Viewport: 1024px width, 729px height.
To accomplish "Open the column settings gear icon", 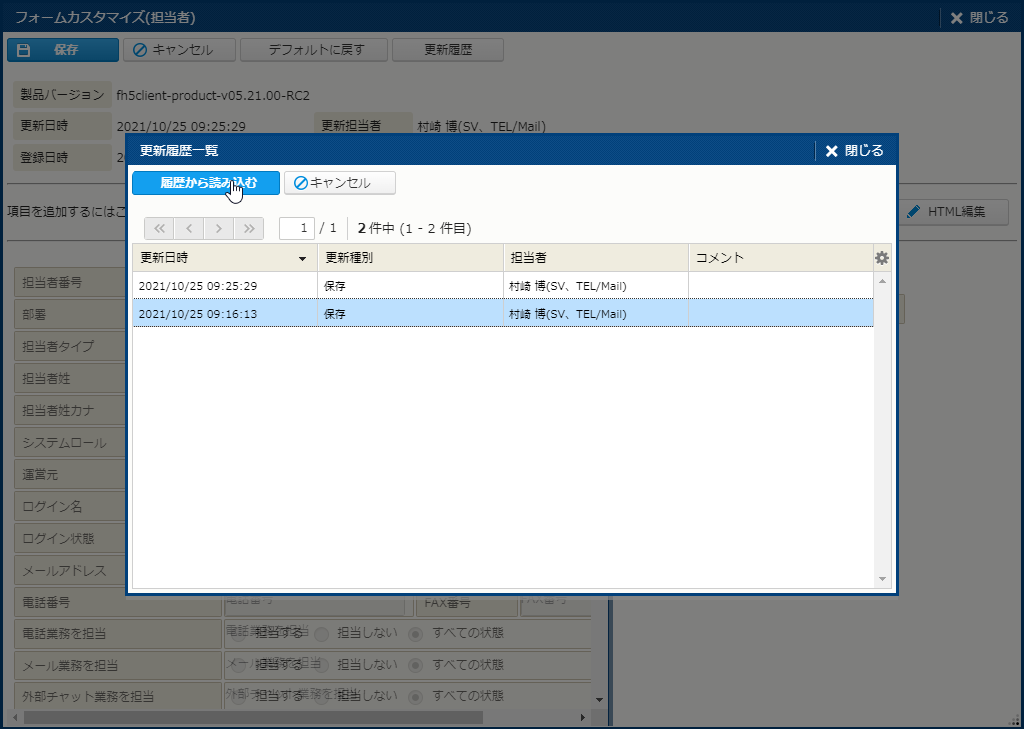I will pos(881,258).
